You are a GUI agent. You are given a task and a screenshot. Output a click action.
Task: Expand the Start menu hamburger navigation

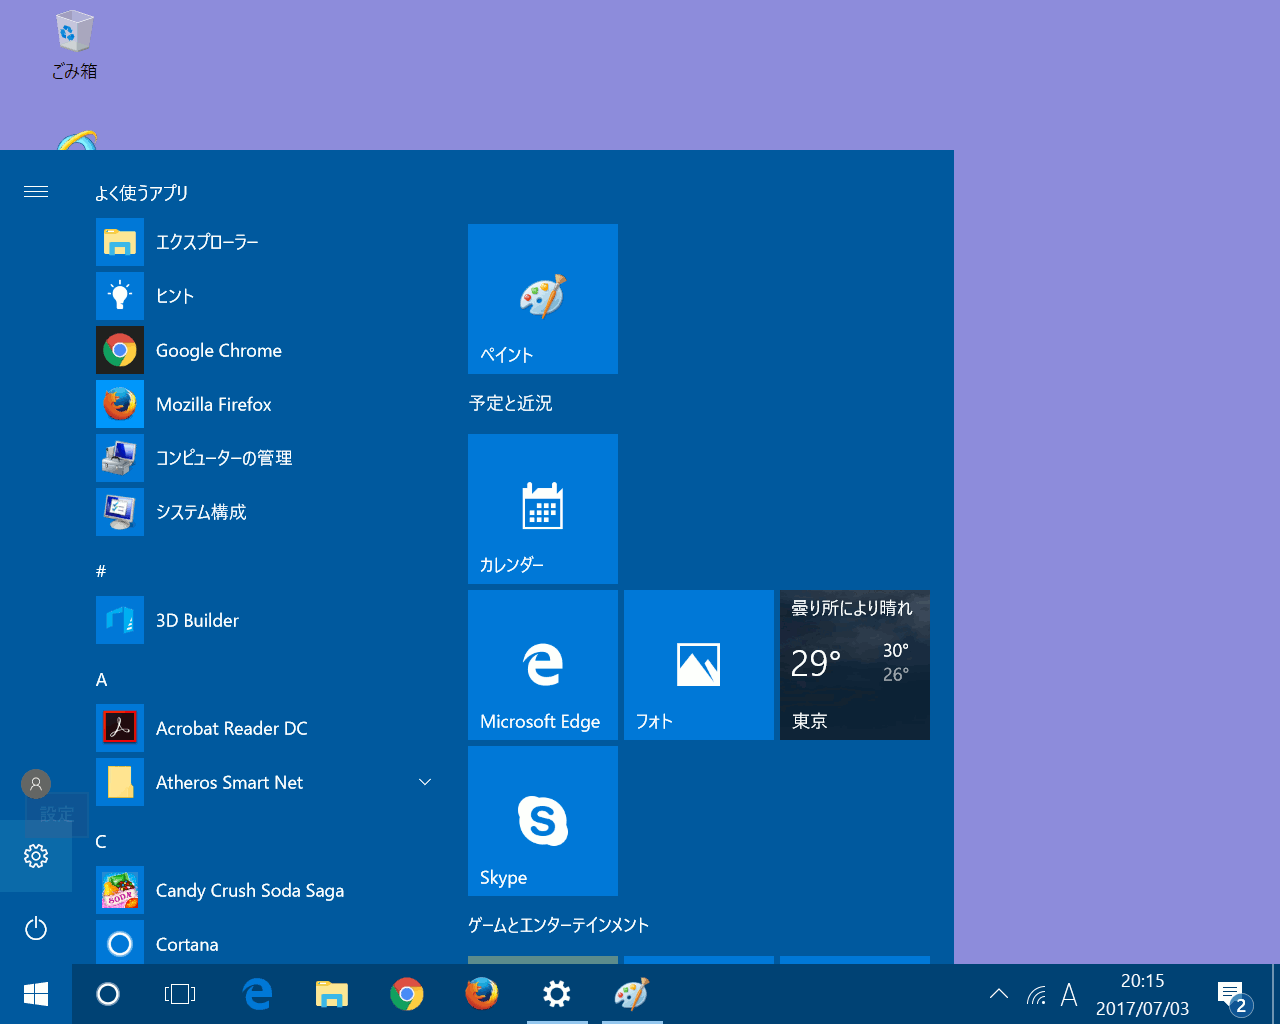[36, 191]
